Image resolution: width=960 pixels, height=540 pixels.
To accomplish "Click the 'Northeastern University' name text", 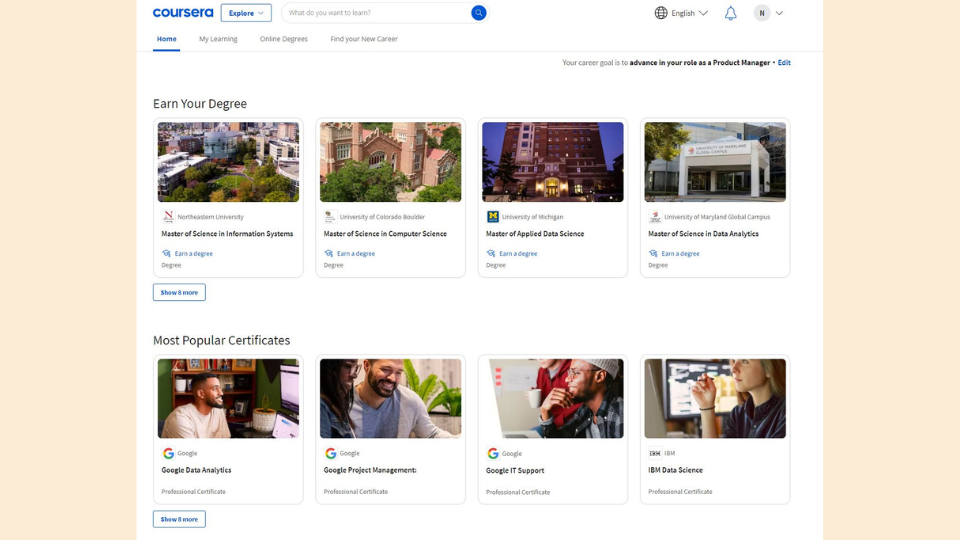I will [211, 217].
